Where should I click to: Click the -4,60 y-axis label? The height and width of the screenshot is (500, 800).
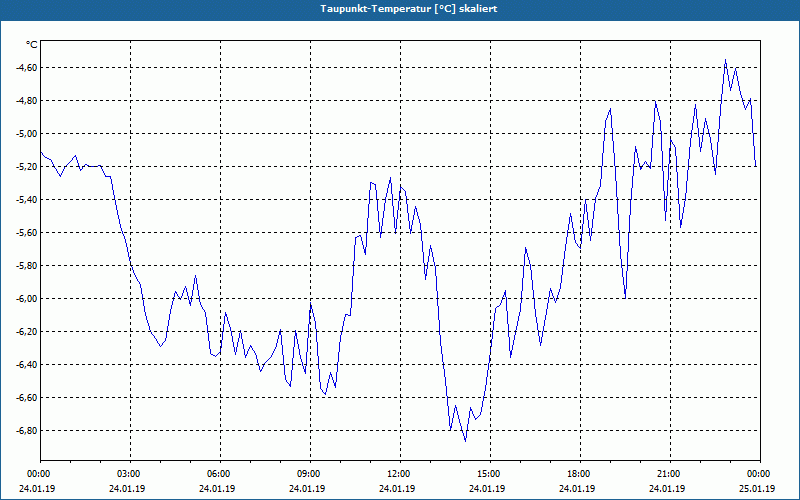point(27,68)
